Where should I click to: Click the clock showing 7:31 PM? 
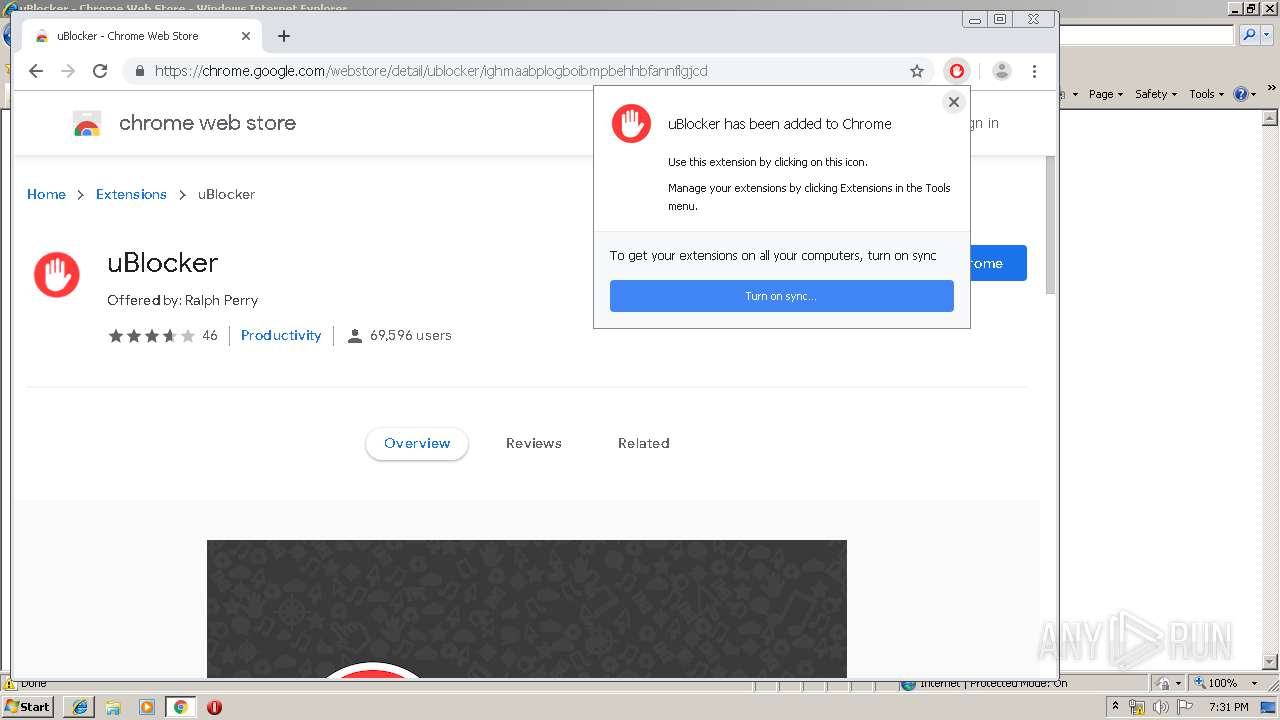click(x=1229, y=707)
